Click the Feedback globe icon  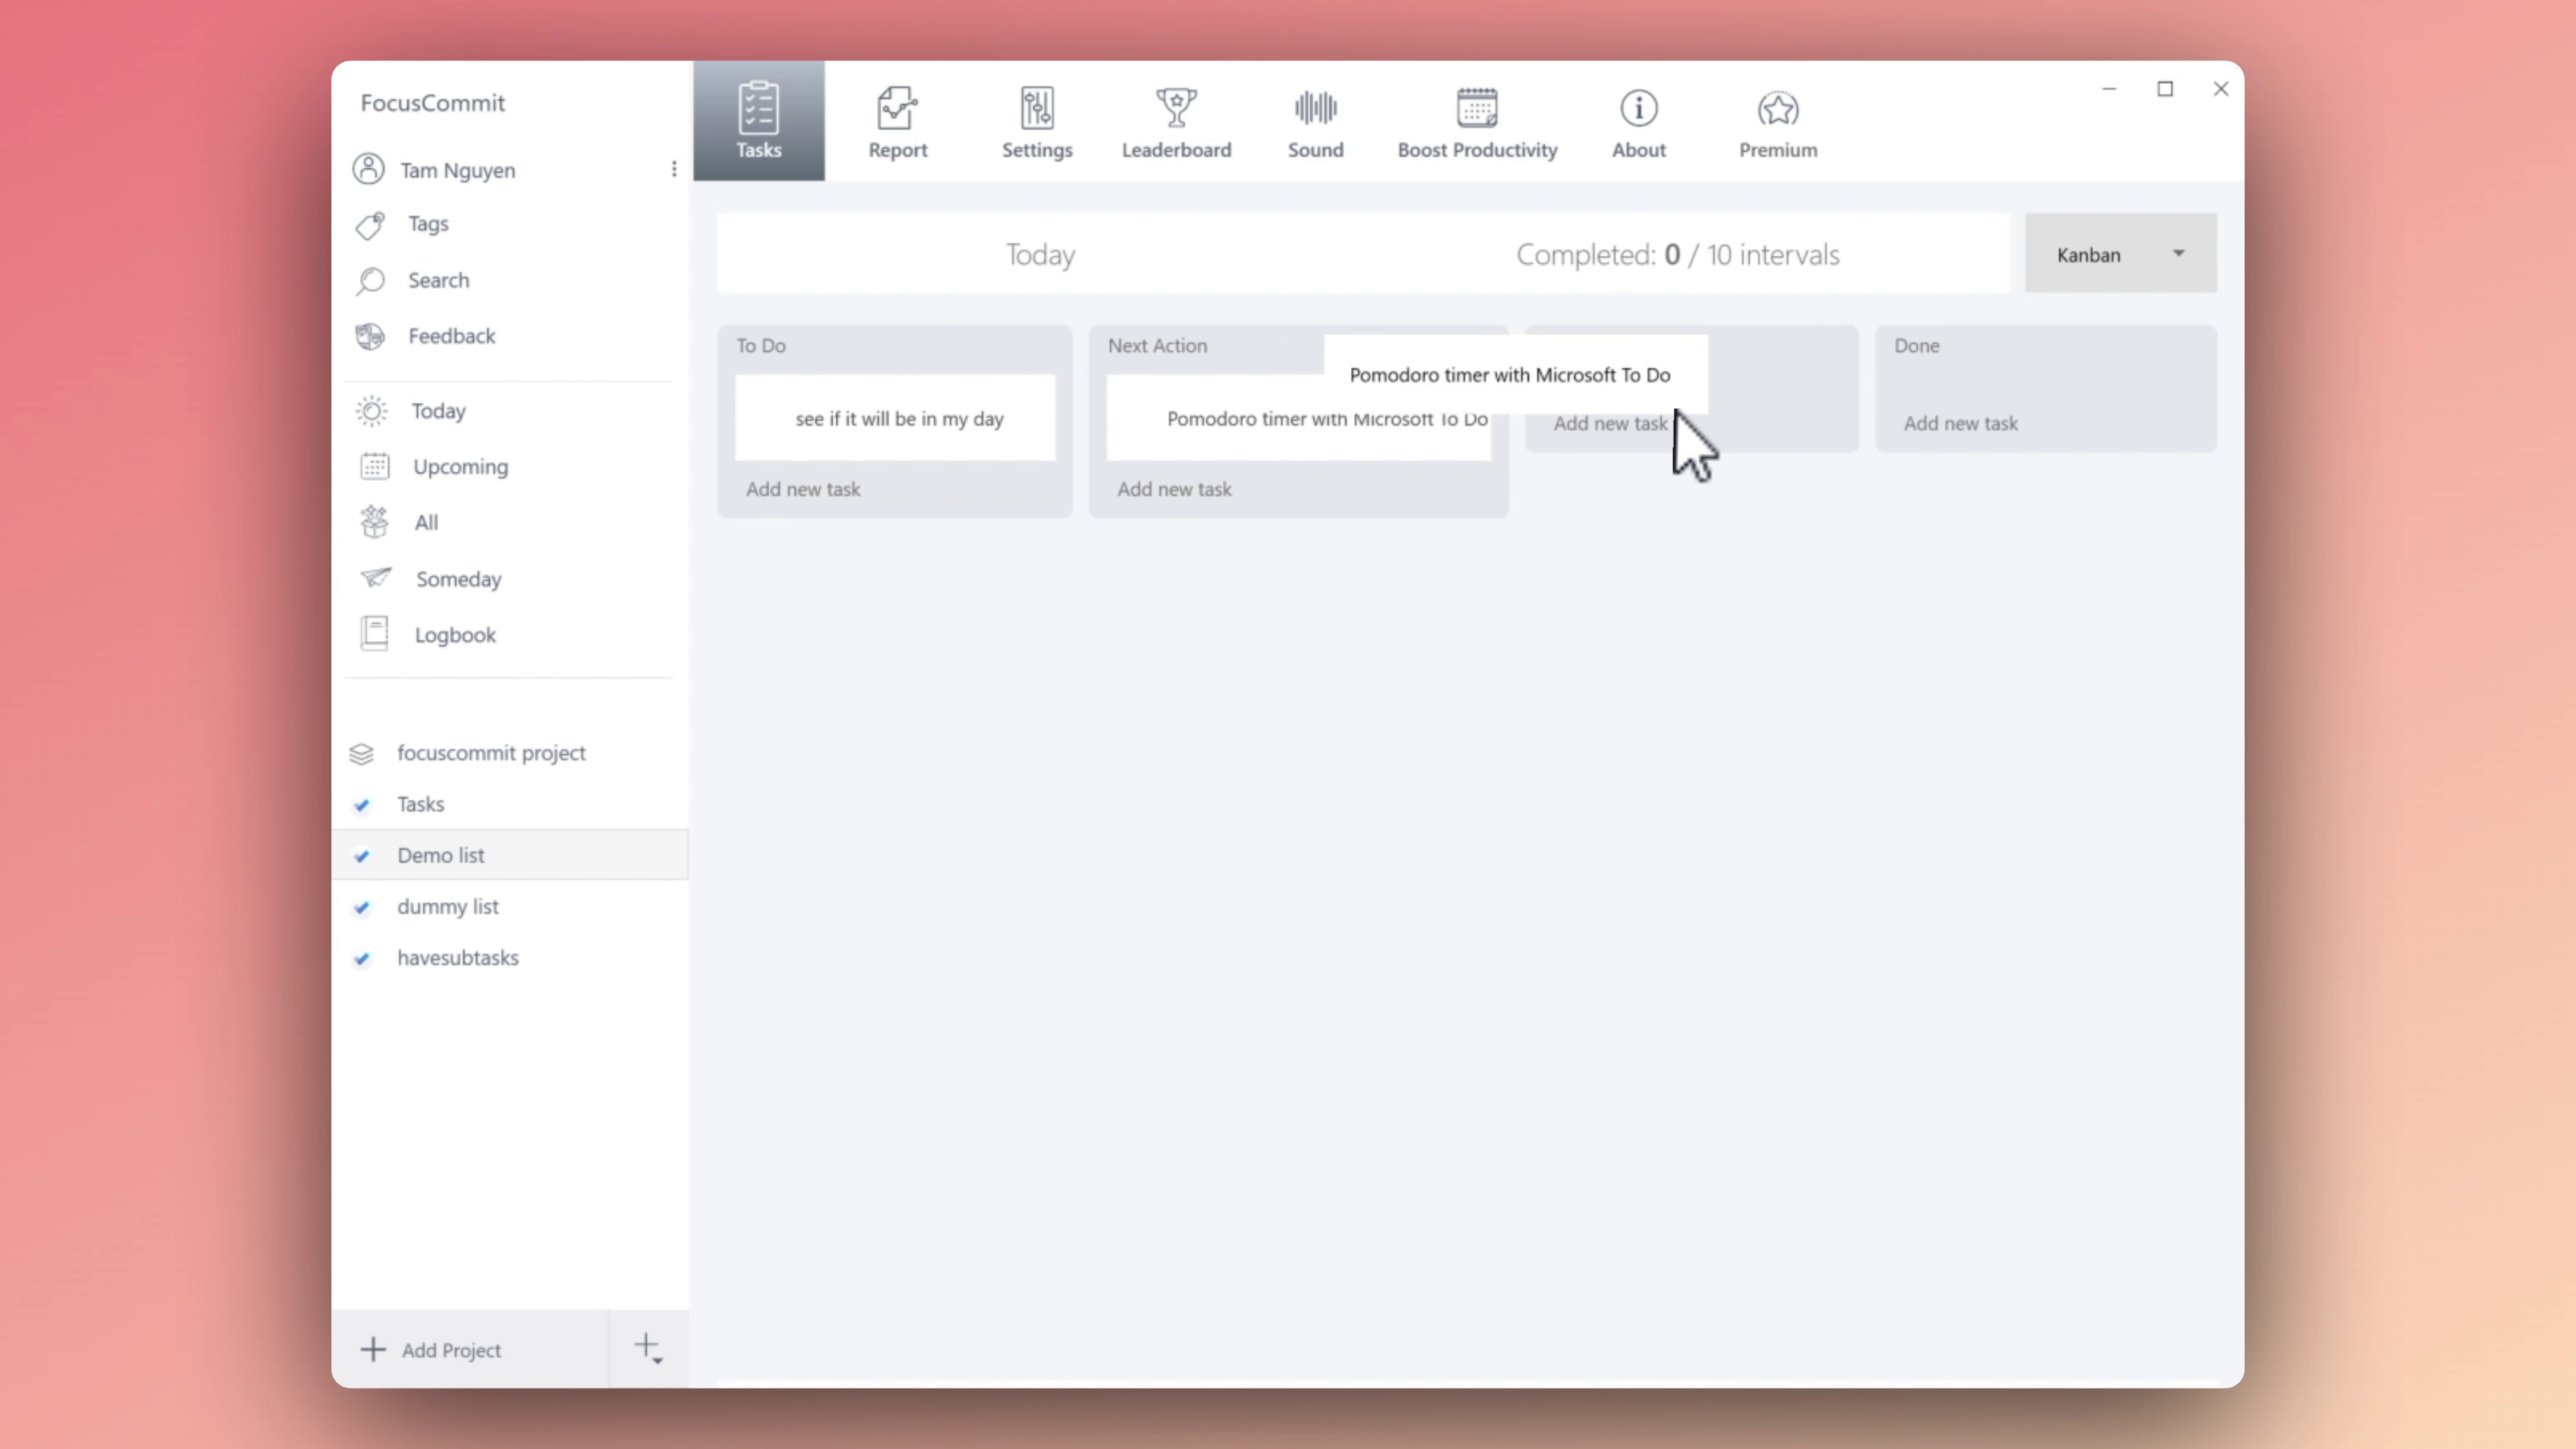[x=370, y=337]
